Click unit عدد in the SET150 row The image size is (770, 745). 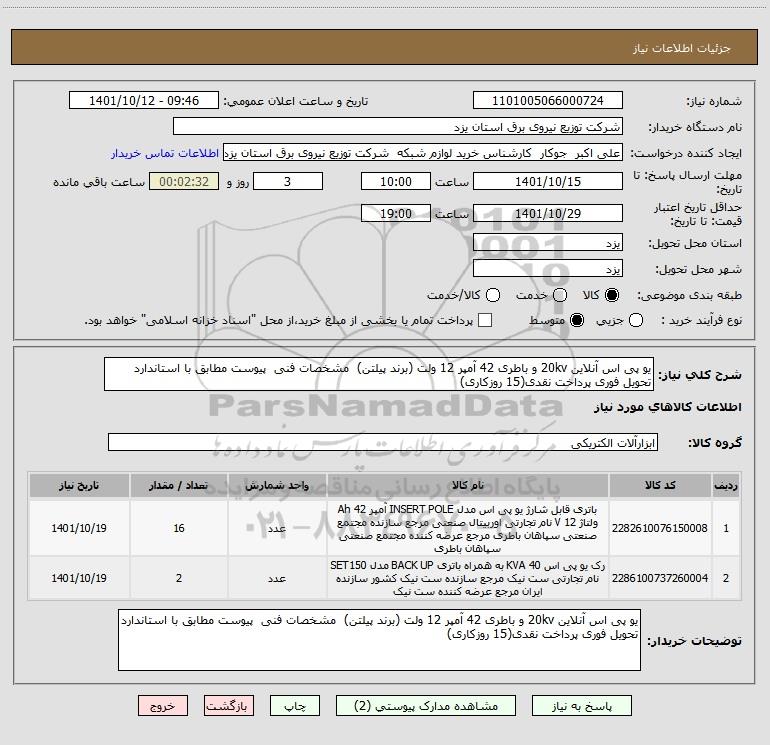[x=277, y=579]
